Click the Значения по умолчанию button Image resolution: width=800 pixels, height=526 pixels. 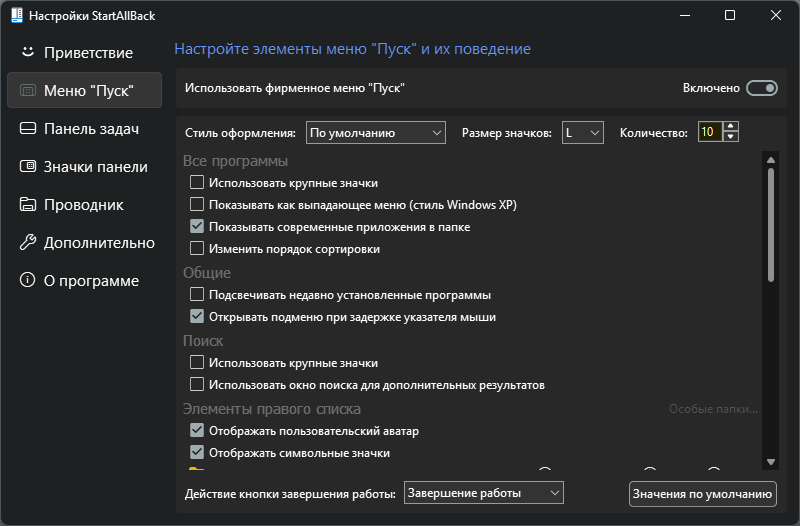(x=703, y=494)
